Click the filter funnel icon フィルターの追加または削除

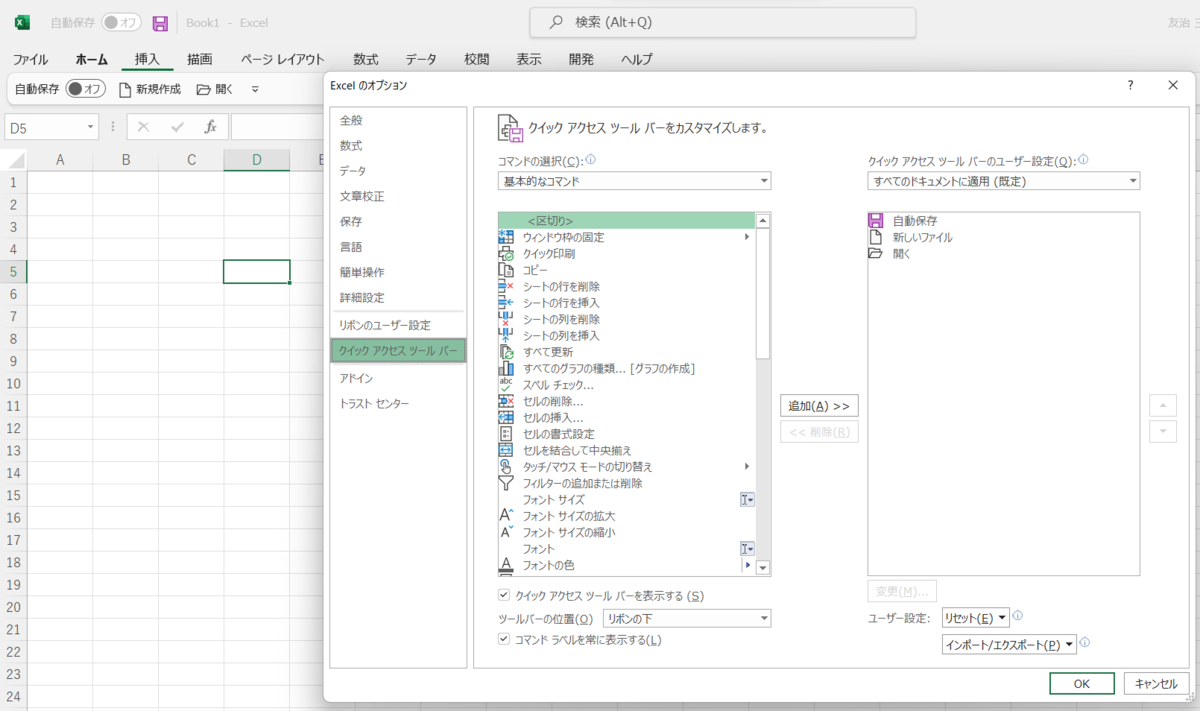(x=506, y=483)
